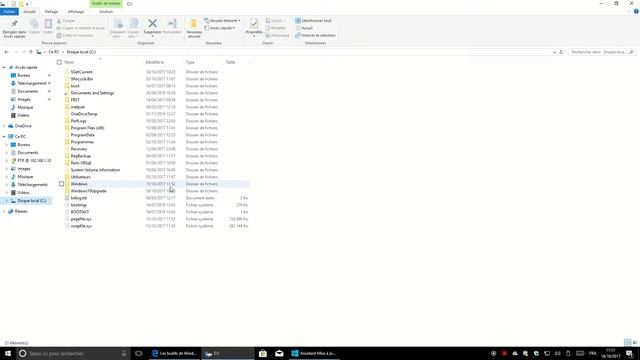
Task: Open Task View on the taskbar
Action: (138, 353)
